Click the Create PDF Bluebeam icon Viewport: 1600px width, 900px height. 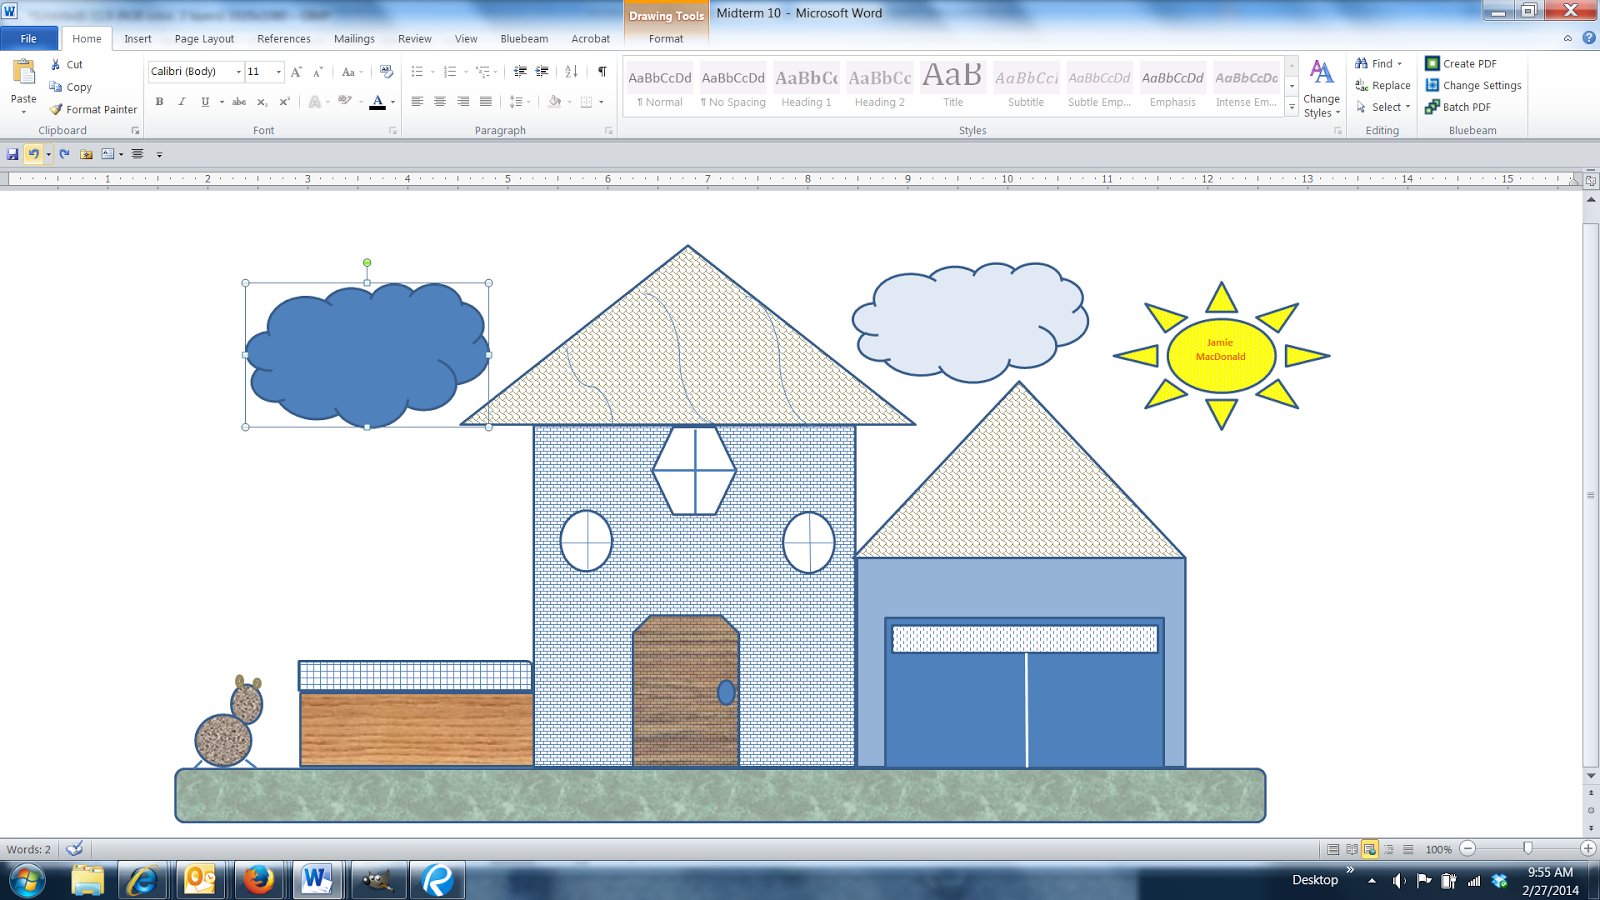[x=1432, y=63]
